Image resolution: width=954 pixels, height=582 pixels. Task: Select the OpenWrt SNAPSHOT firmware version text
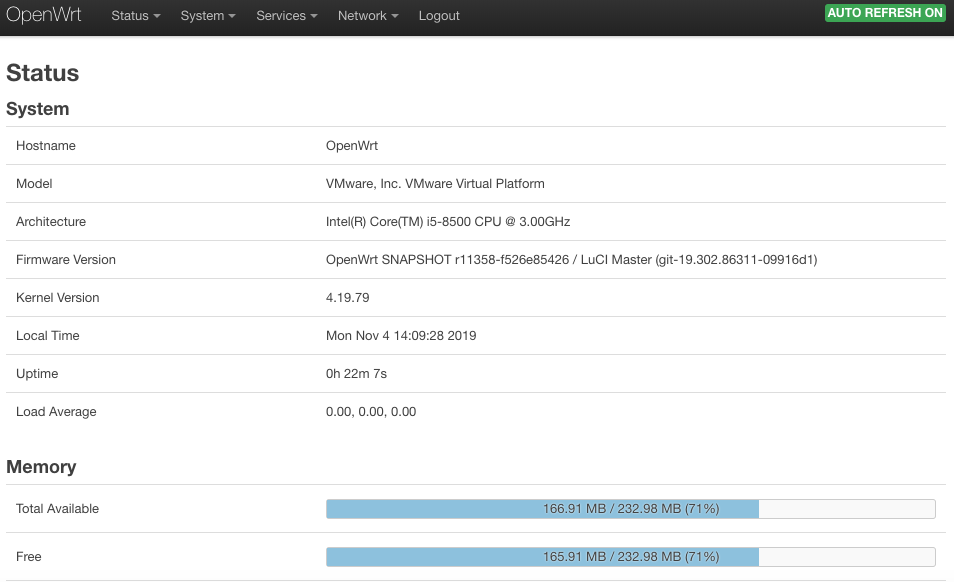pyautogui.click(x=571, y=260)
